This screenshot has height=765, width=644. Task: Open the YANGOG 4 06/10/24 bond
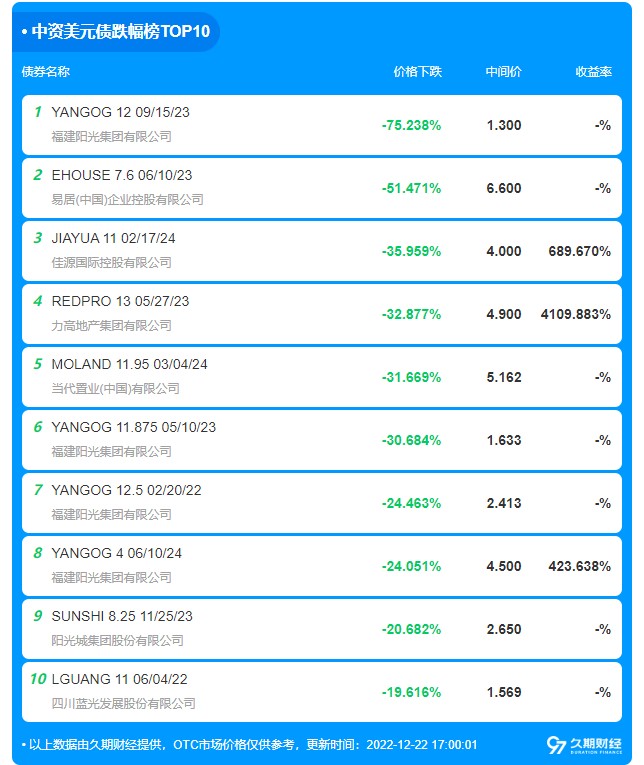tap(322, 565)
